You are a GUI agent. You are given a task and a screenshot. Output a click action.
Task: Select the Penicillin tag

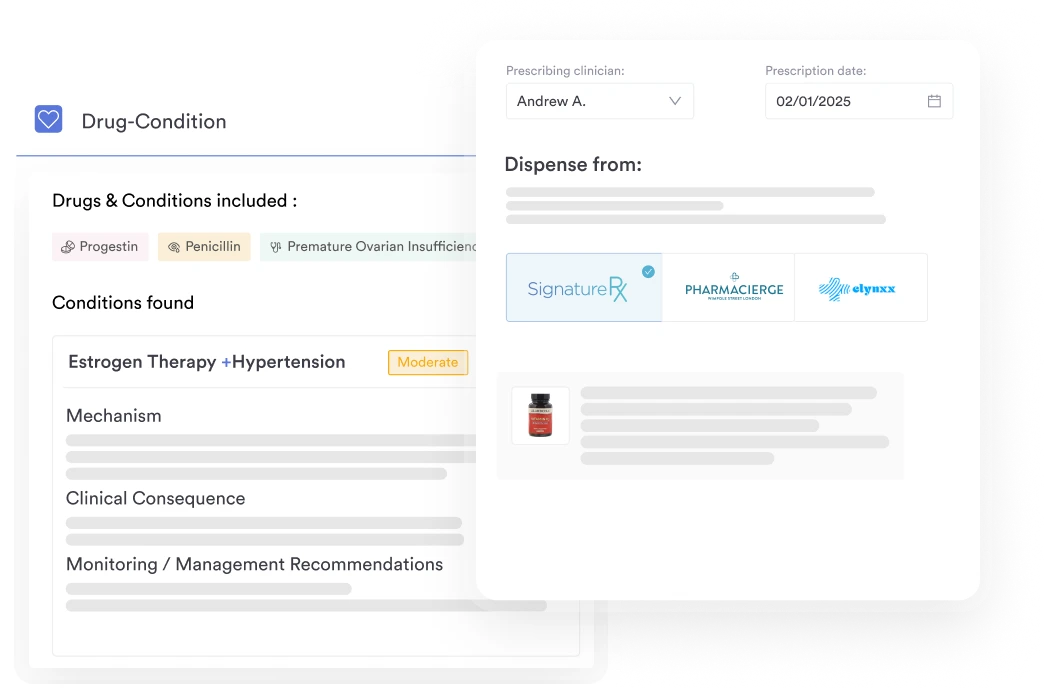[x=204, y=247]
